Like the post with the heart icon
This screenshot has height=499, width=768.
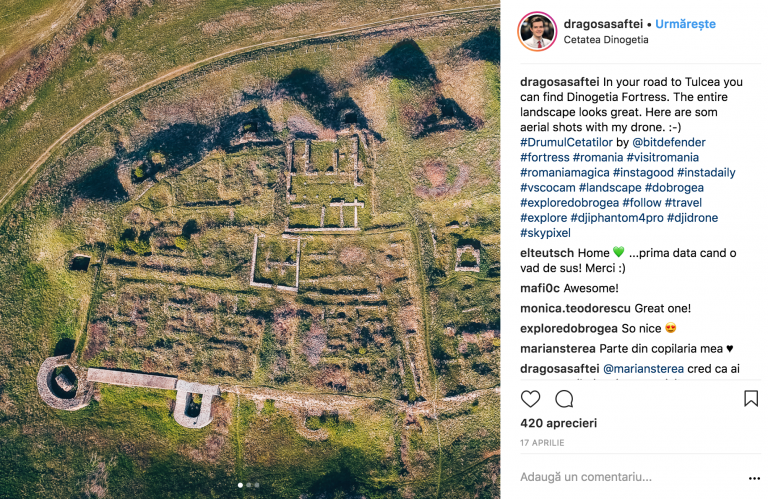(530, 399)
